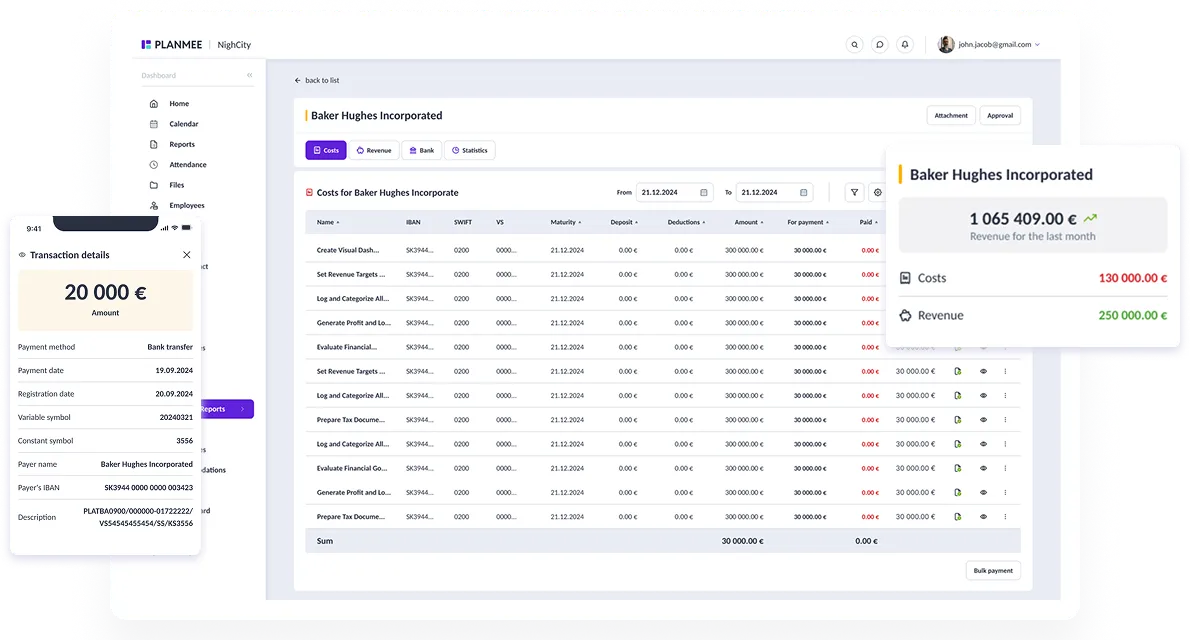Screen dimensions: 1190x640
Task: Click the eye icon beside Transaction details
Action: coord(22,255)
